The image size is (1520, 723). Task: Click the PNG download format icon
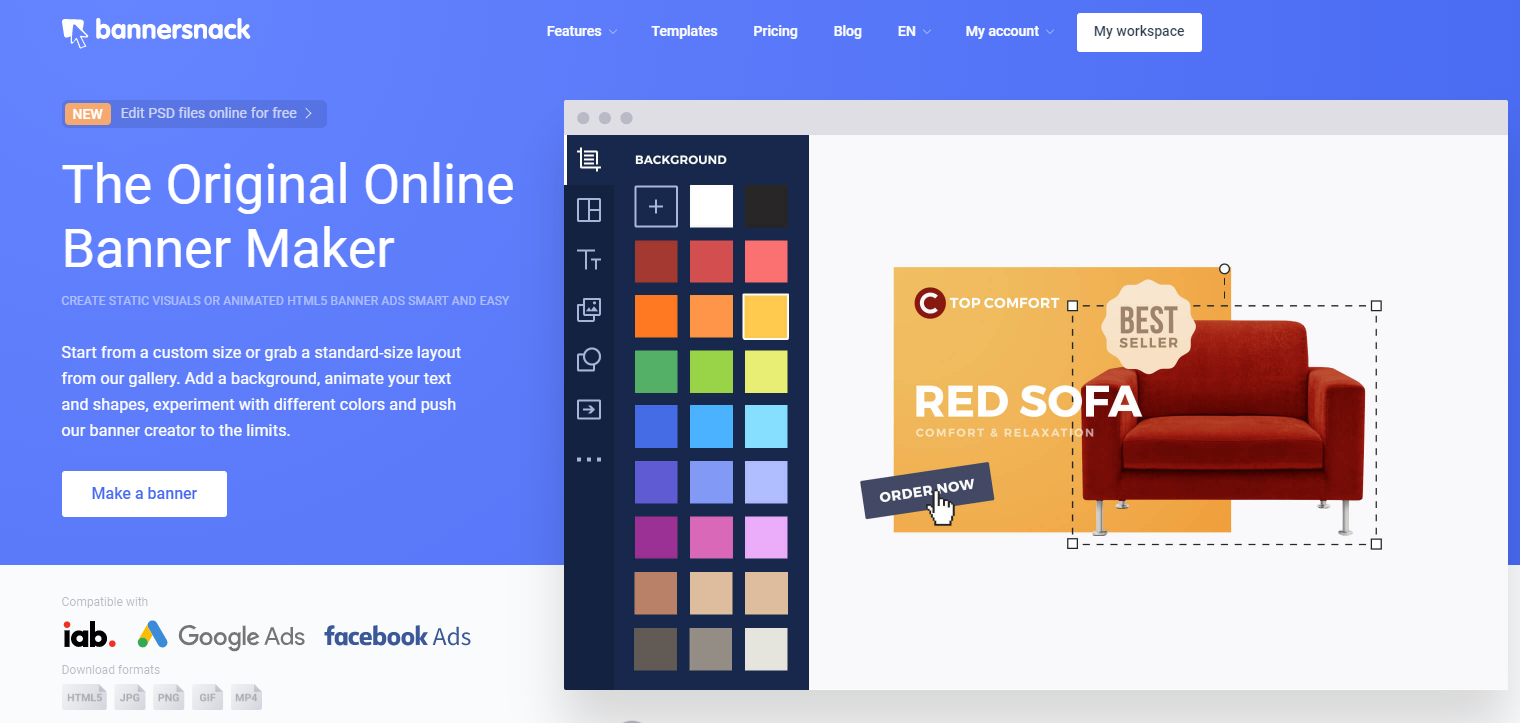tap(169, 697)
